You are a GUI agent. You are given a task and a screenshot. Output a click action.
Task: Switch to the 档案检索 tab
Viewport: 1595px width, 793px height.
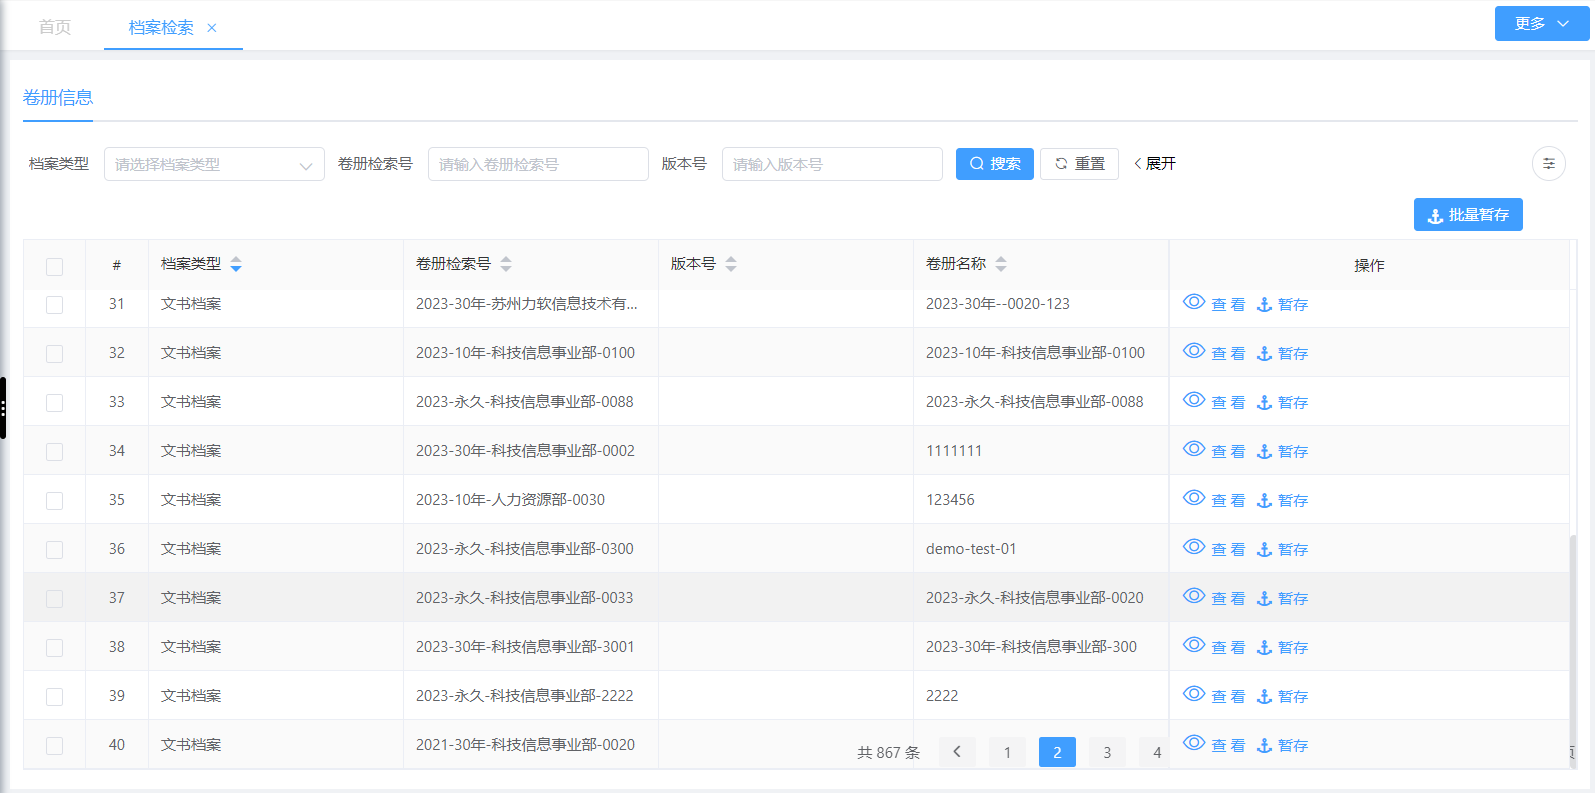coord(161,27)
